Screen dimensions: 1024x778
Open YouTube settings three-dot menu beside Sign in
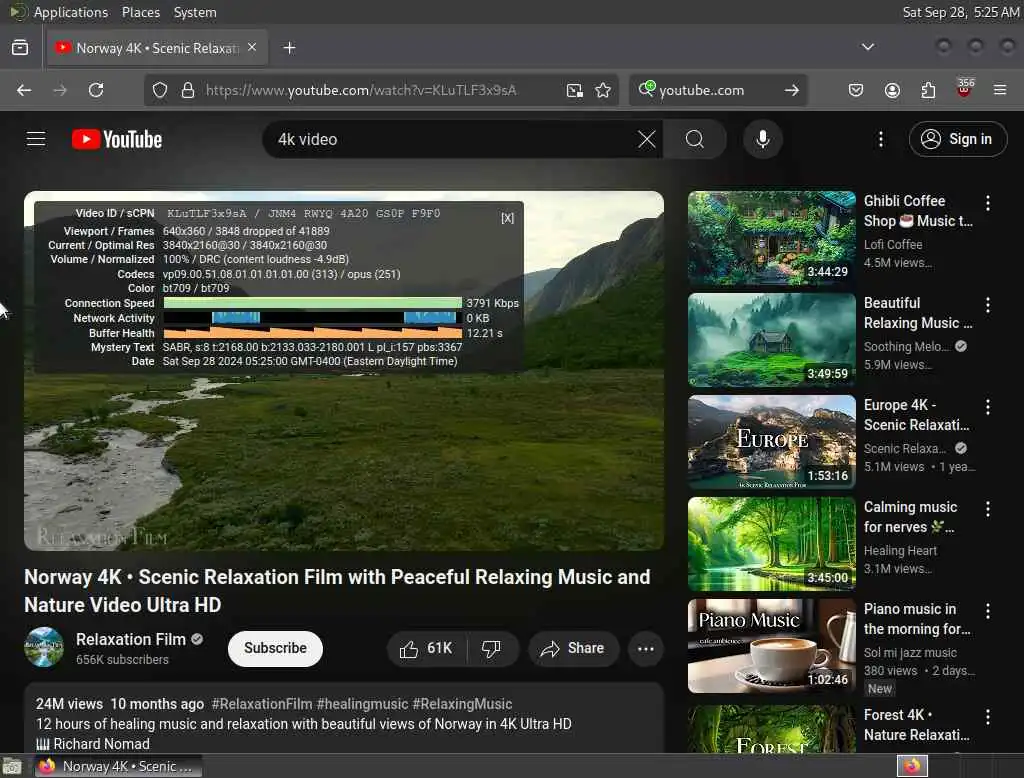pyautogui.click(x=881, y=139)
